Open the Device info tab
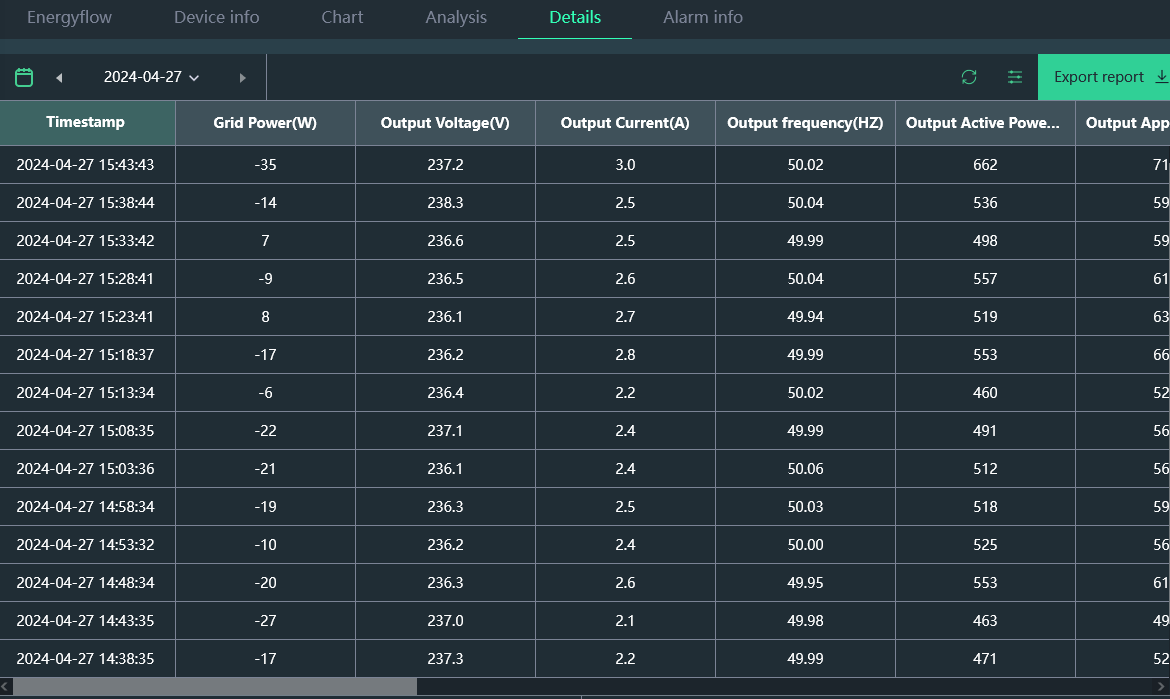The image size is (1170, 699). (216, 17)
